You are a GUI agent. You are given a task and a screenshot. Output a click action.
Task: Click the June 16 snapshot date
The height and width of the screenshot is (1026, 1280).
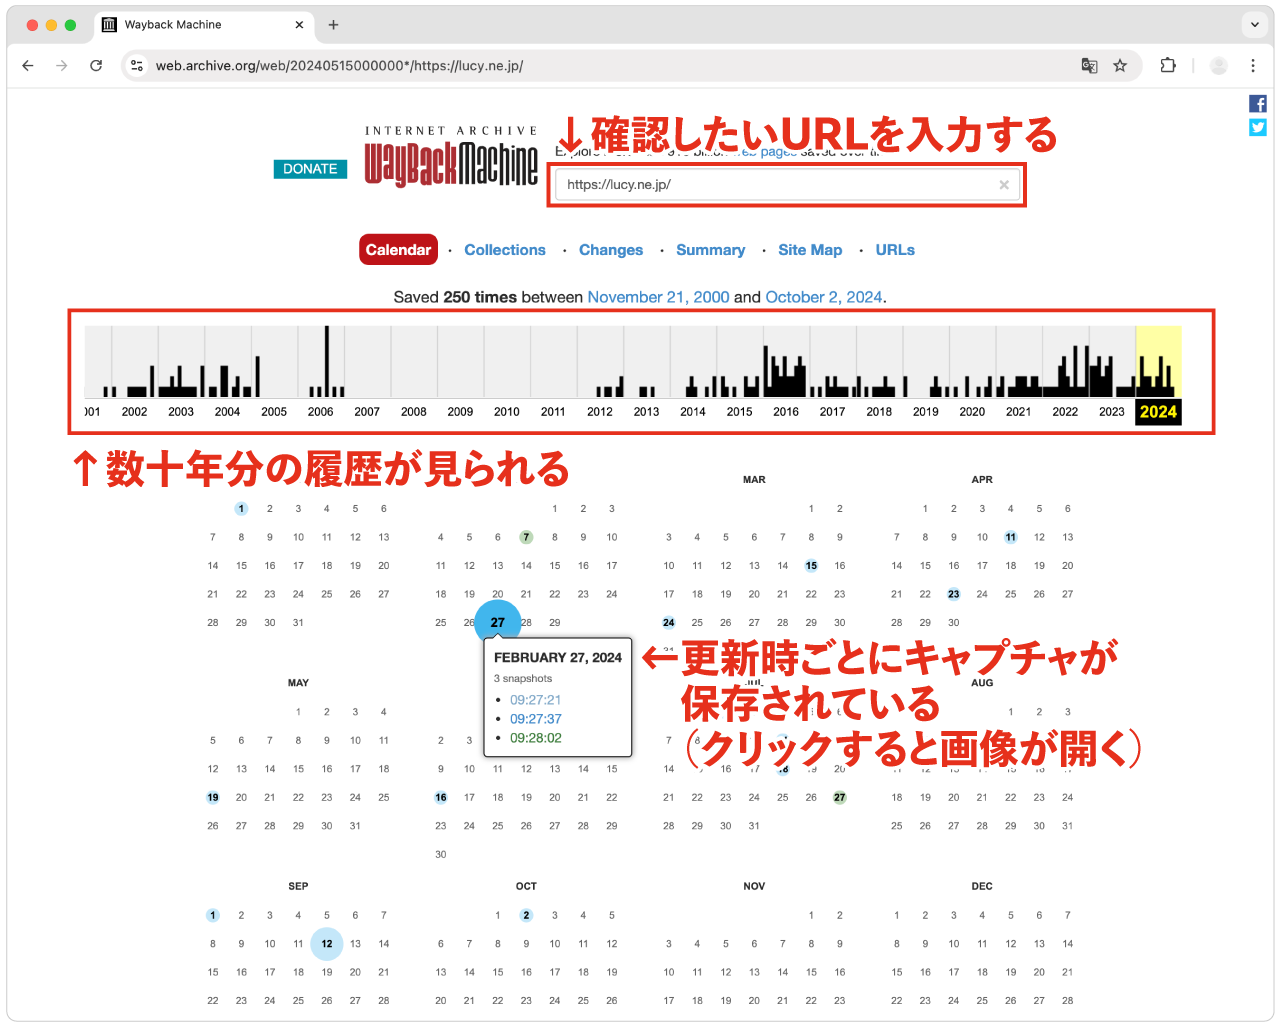click(441, 798)
